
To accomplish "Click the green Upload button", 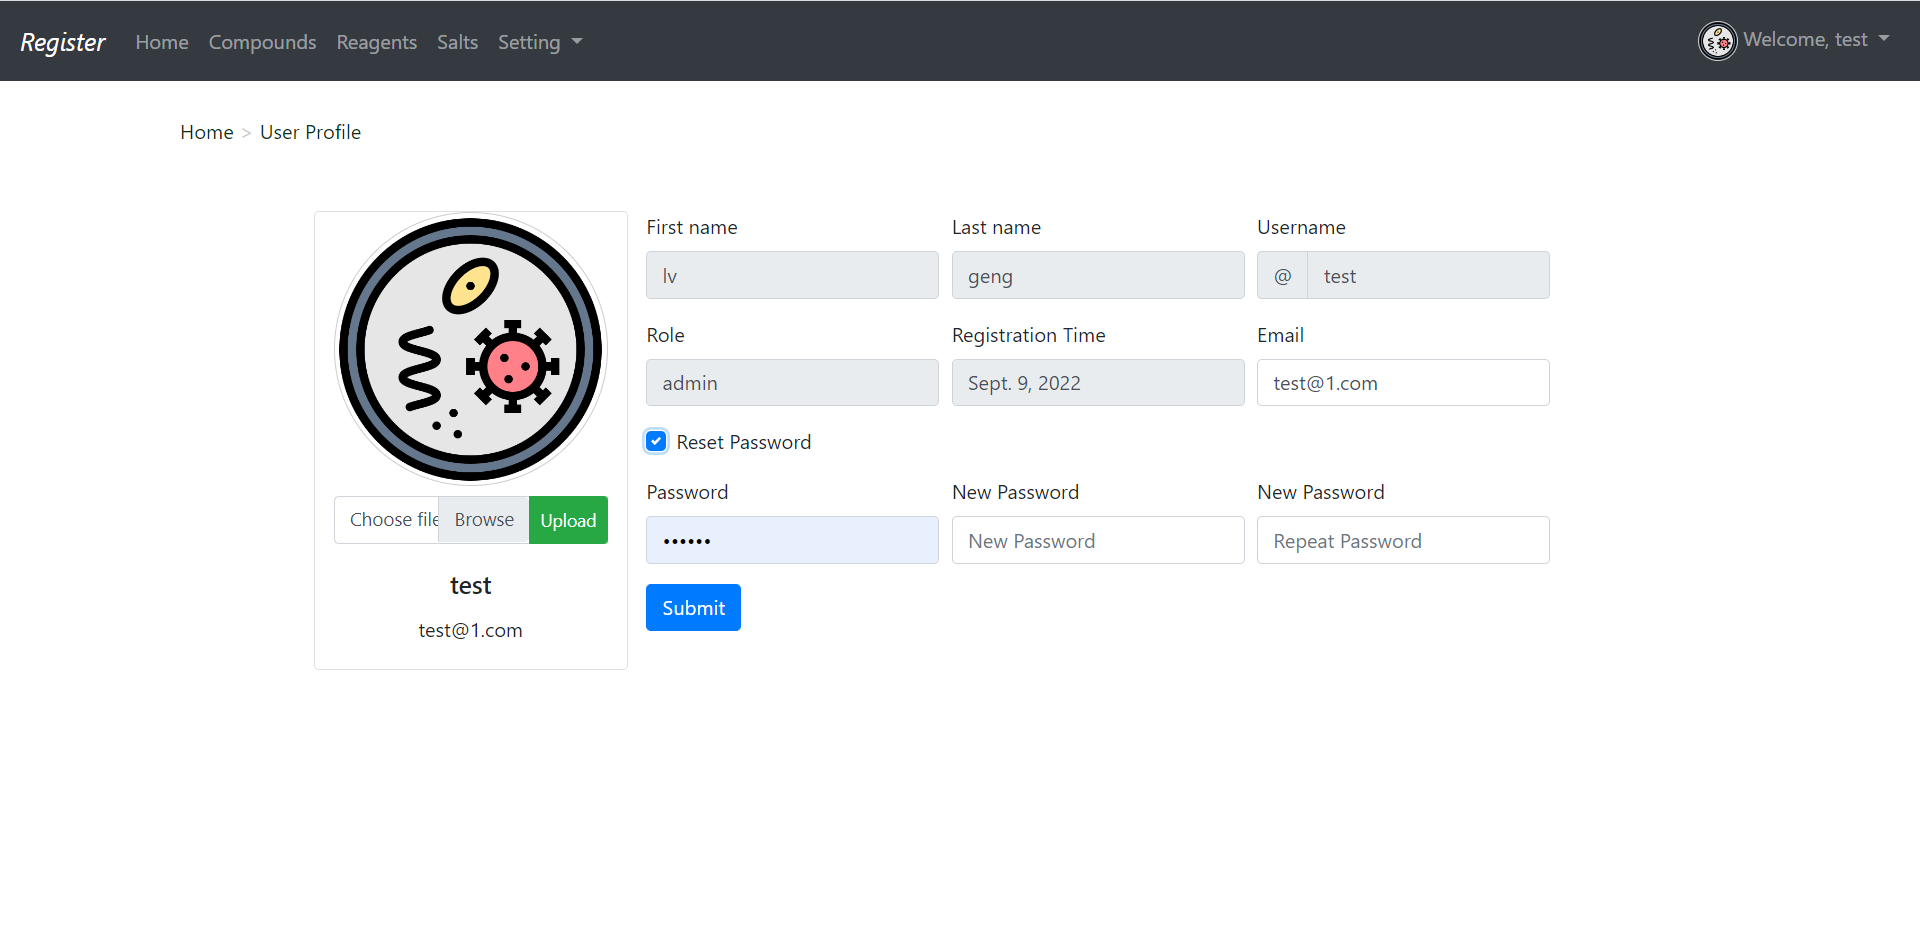I will [568, 520].
